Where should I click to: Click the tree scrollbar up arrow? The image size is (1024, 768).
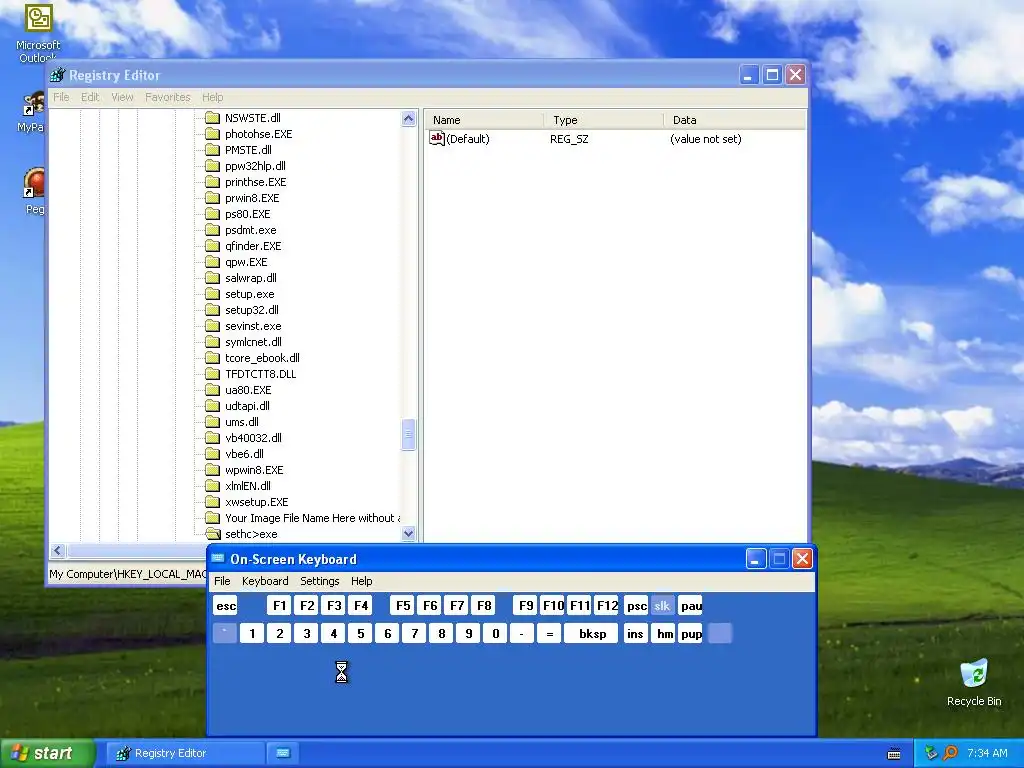[x=409, y=118]
